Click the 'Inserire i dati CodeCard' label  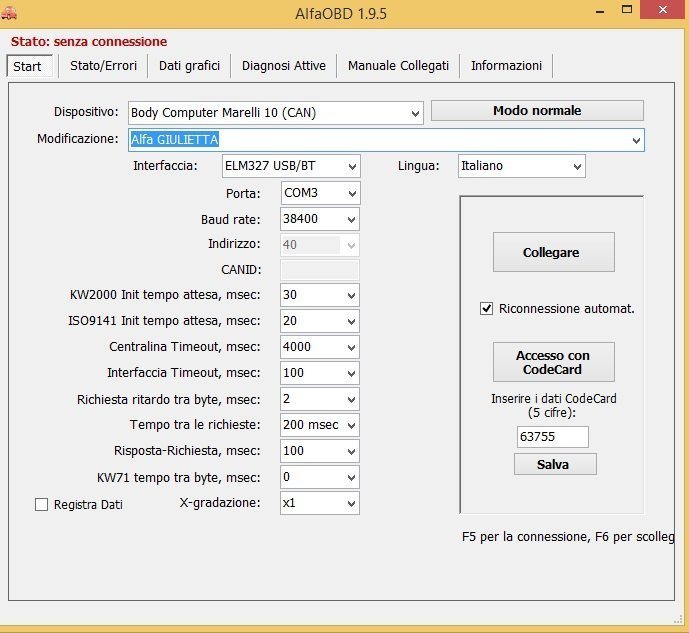tap(553, 405)
